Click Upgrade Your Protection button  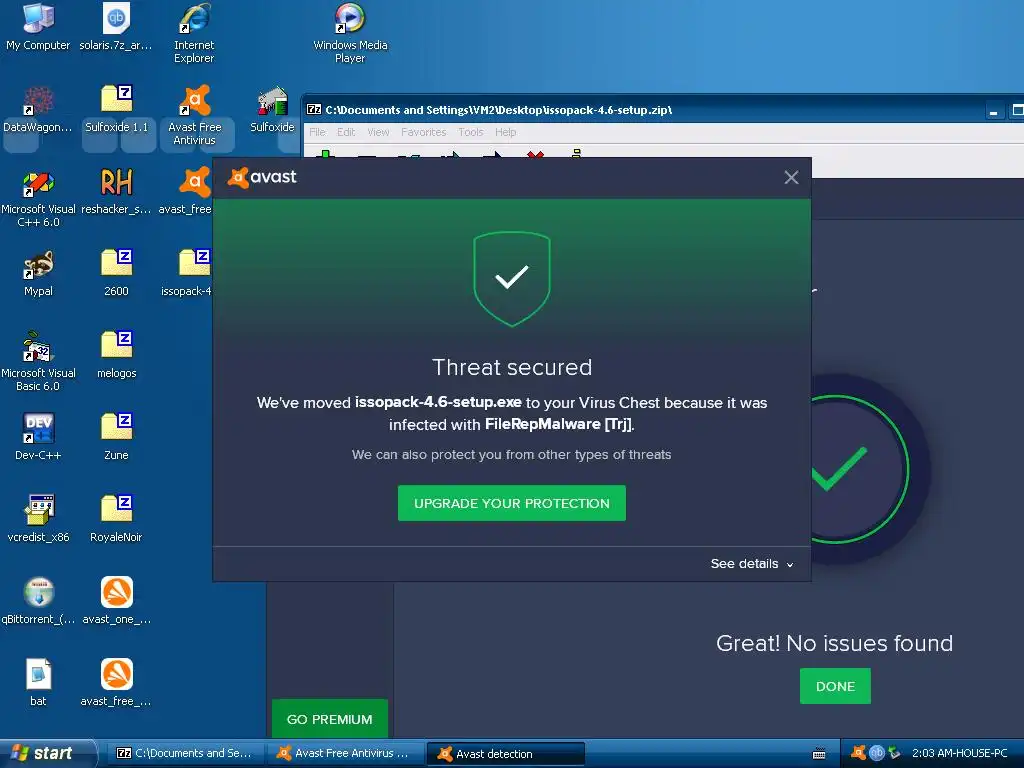(512, 503)
